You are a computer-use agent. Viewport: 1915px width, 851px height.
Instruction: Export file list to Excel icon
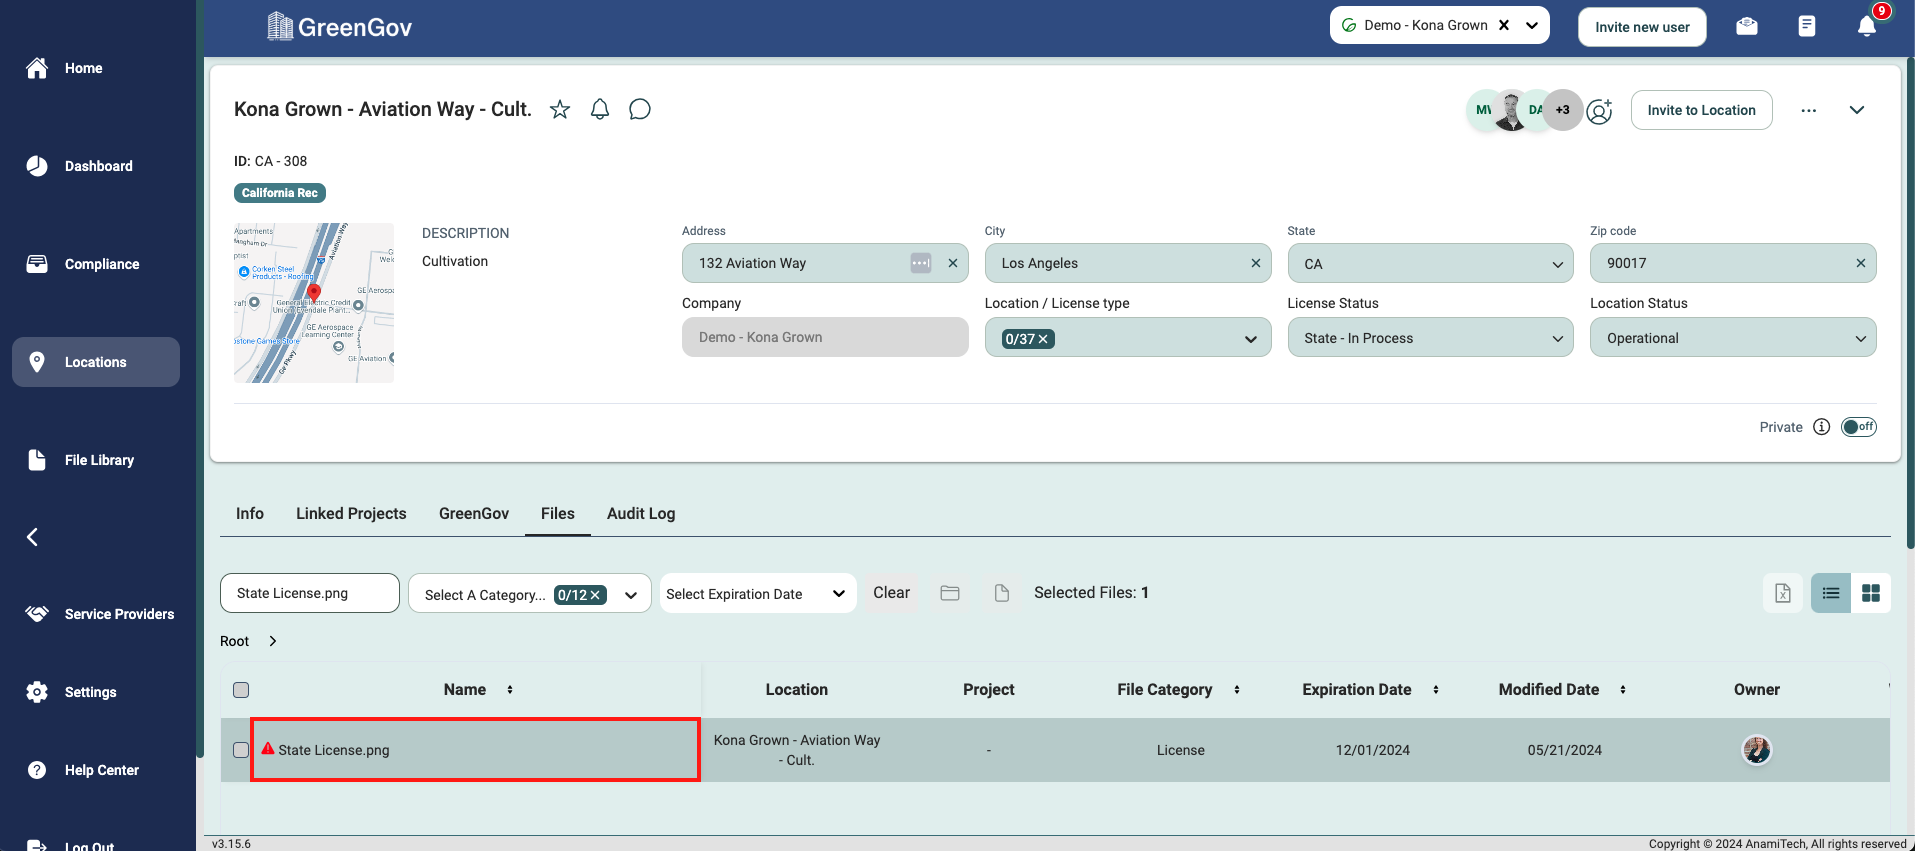1783,593
